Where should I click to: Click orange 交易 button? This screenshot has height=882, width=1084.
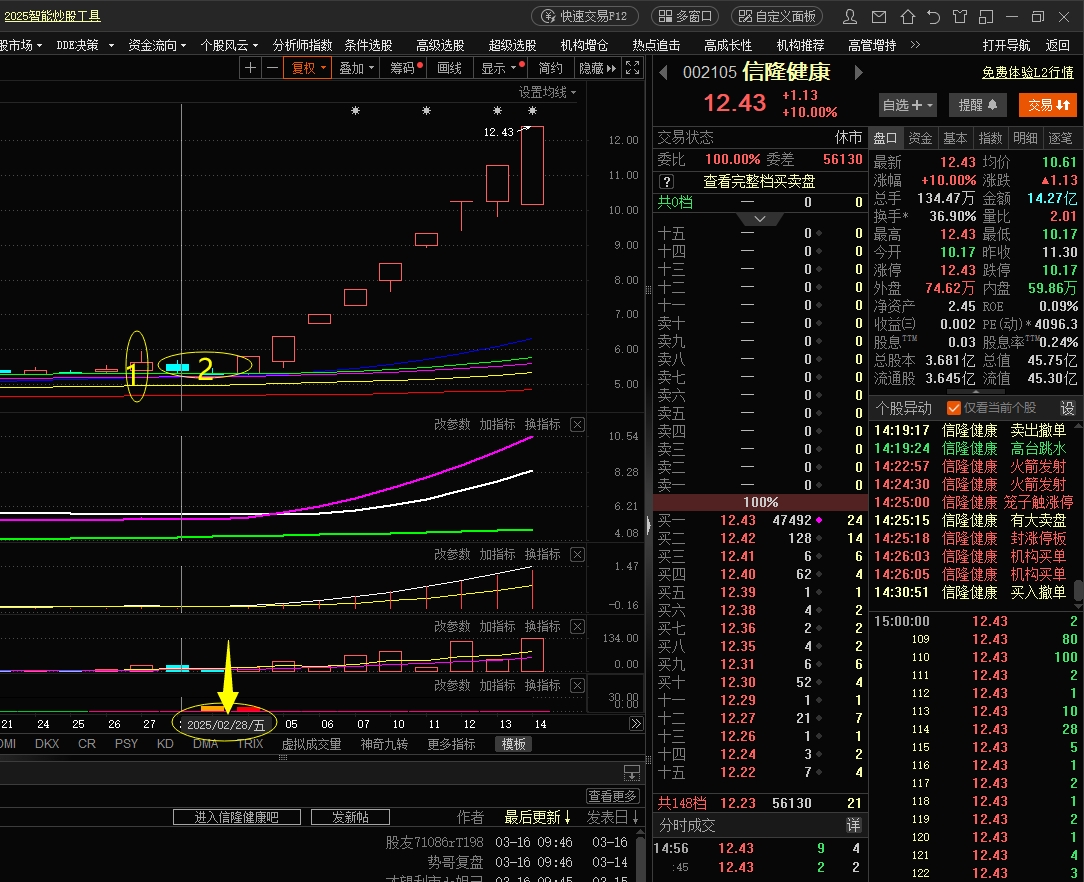coord(1048,105)
